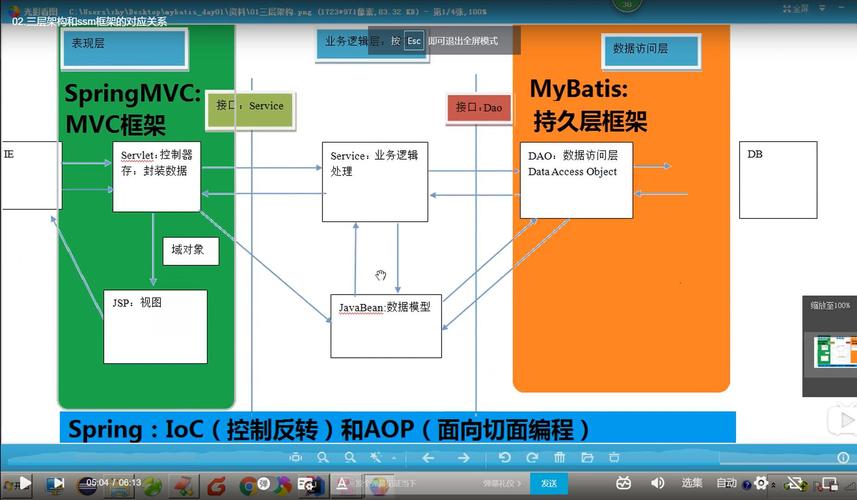Screen dimensions: 857x500
Task: Delete current image with trash icon
Action: (x=560, y=457)
